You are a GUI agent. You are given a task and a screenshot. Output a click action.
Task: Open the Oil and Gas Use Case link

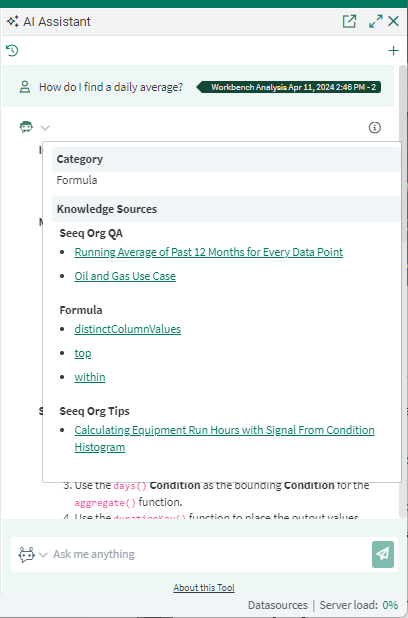125,276
